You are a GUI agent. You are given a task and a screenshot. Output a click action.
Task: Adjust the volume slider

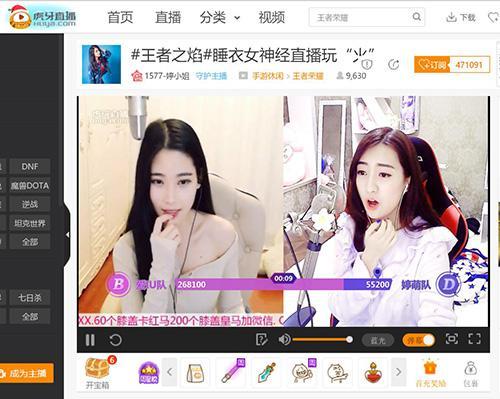322,340
